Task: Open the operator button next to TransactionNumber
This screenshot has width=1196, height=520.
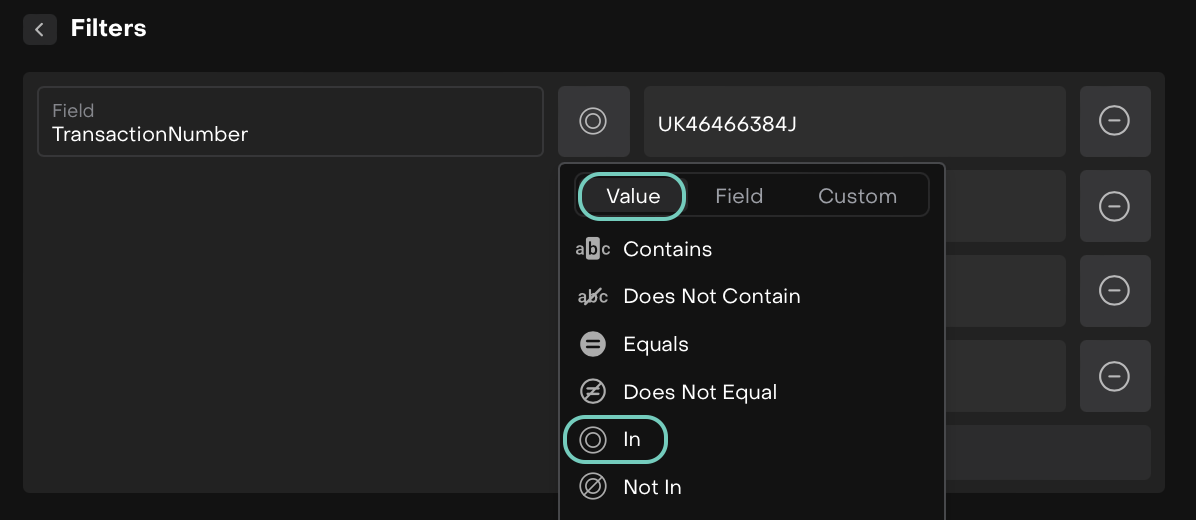Action: (x=593, y=121)
